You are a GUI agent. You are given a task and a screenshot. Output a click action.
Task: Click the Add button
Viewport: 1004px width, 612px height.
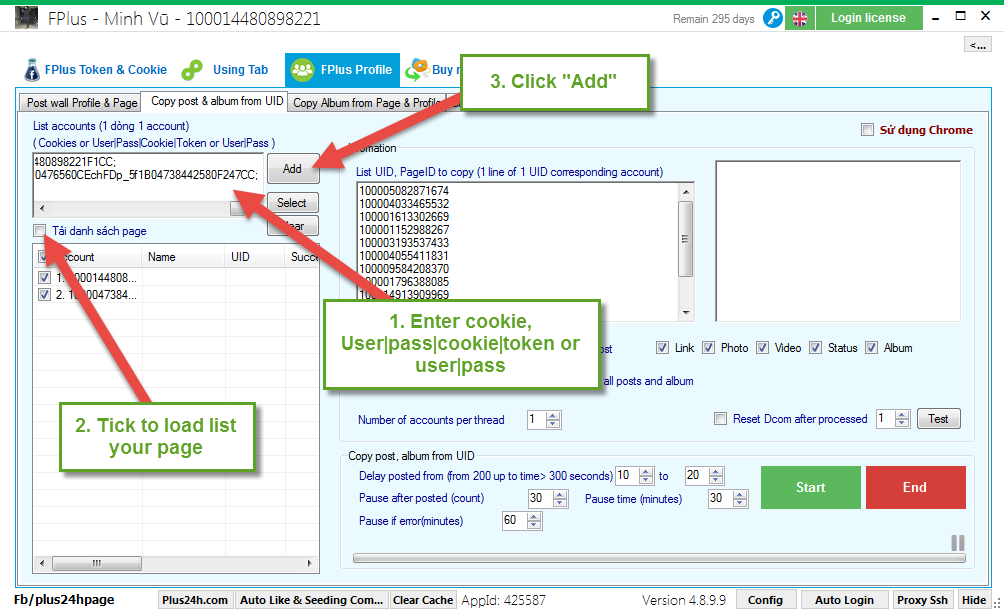293,168
